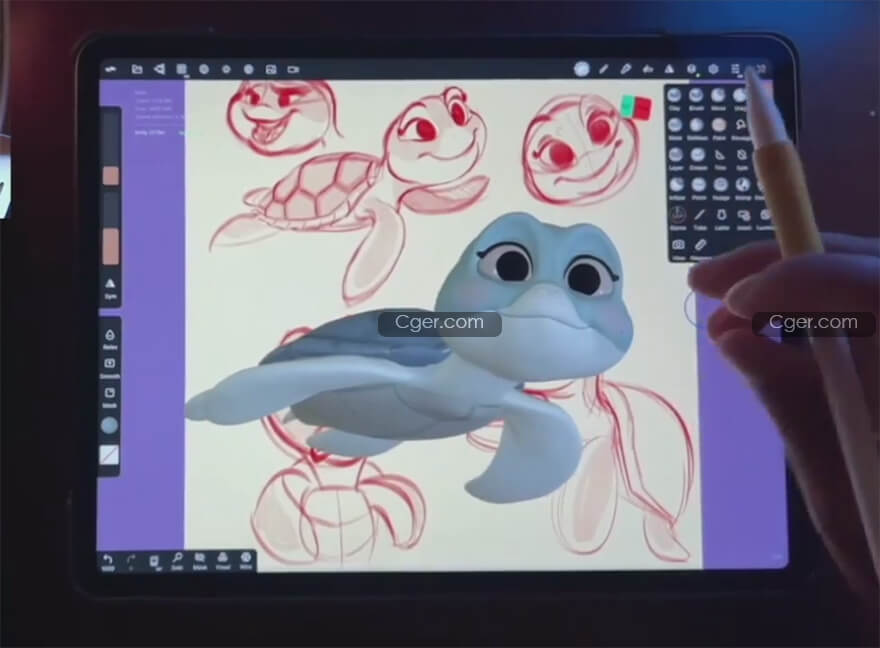Toggle the Smooth shortcut in left sidebar

pos(110,367)
